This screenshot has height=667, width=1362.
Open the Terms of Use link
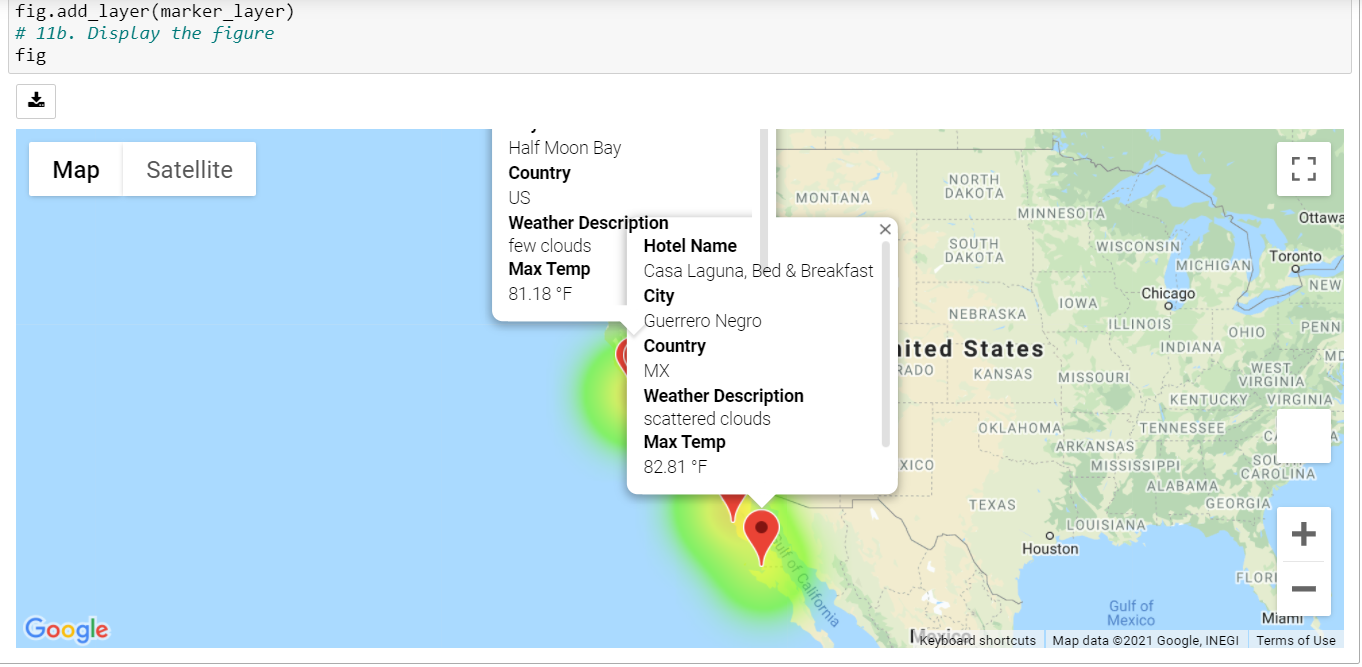[1296, 640]
